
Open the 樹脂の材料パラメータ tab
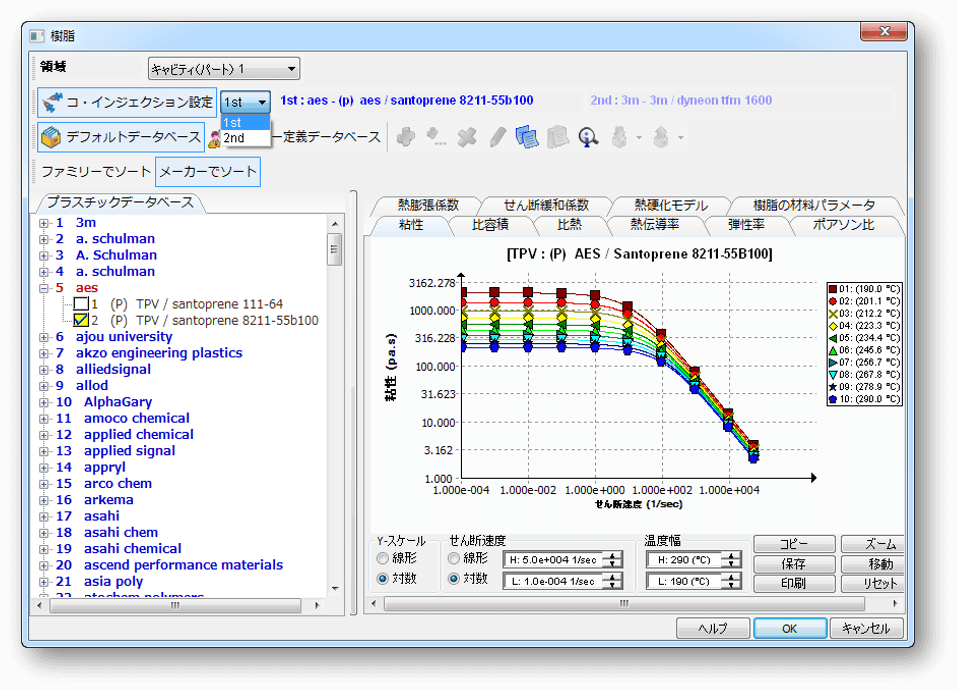pos(814,205)
